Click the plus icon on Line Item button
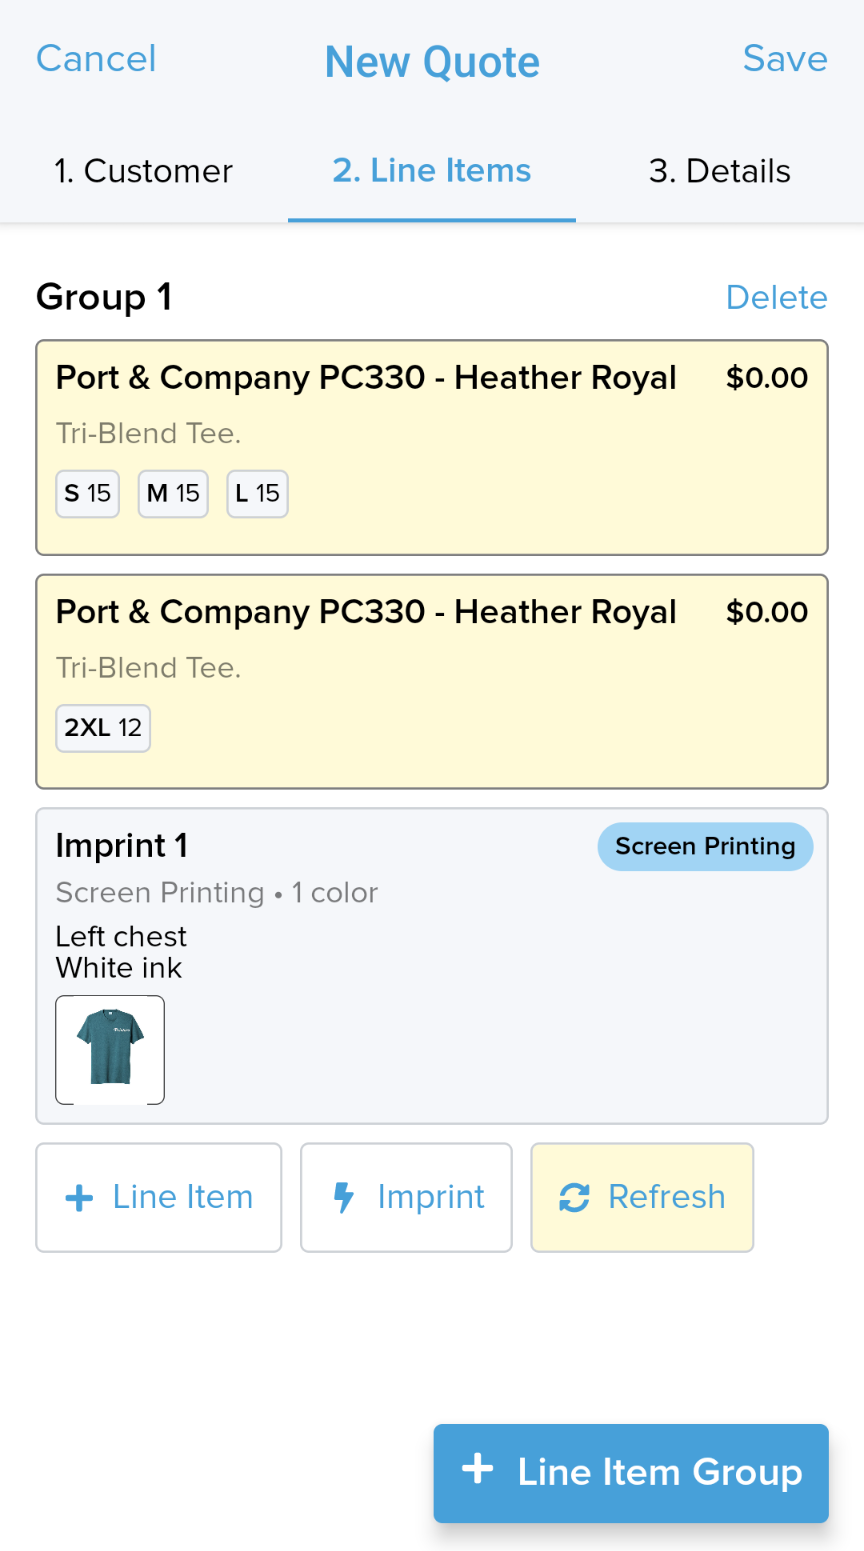 tap(79, 1198)
